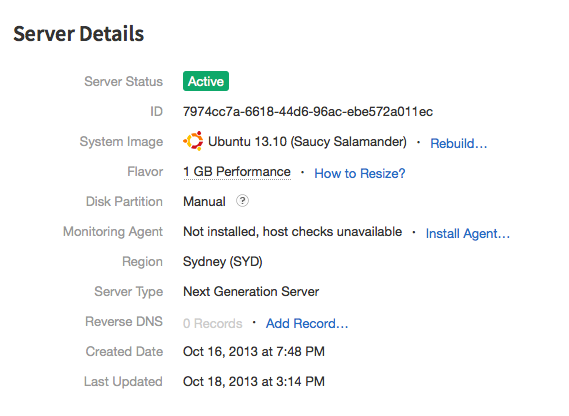
Task: Click the Manual disk partition value
Action: pyautogui.click(x=204, y=201)
